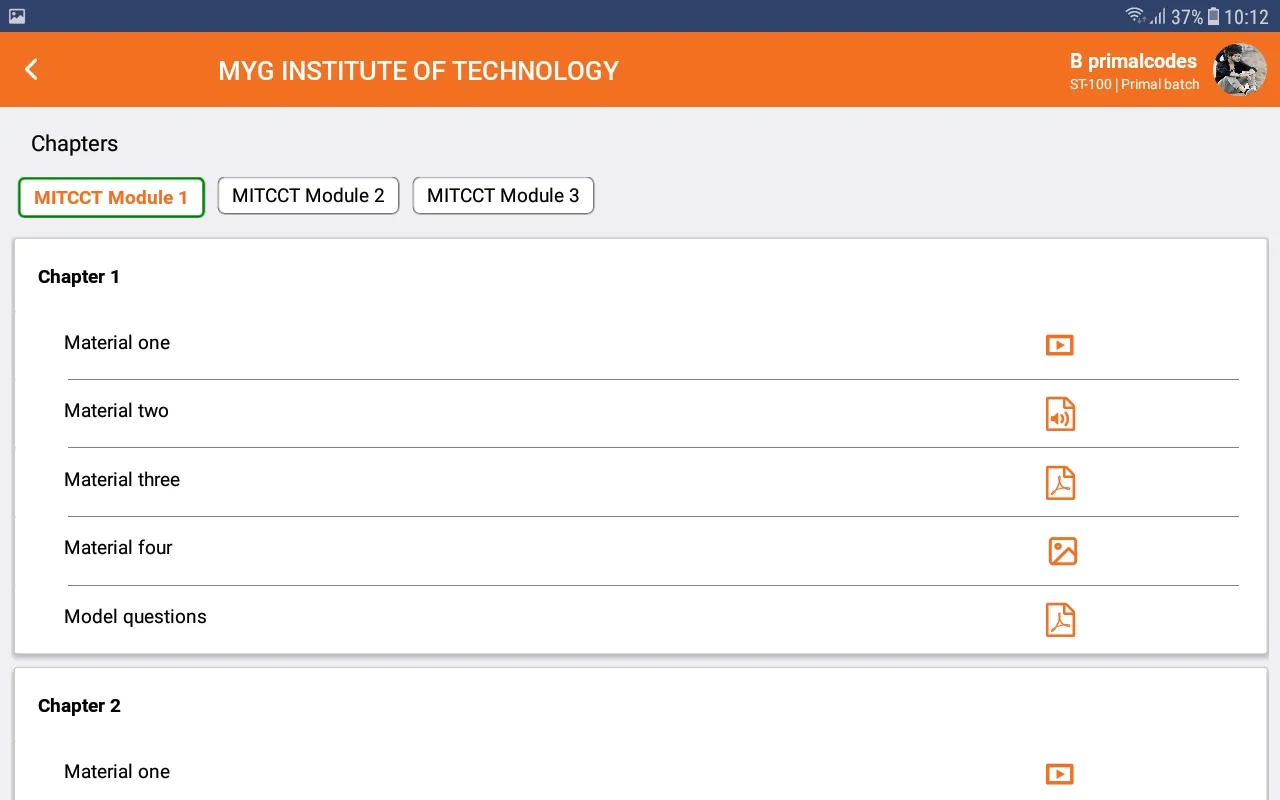This screenshot has width=1280, height=800.
Task: Open Model questions PDF icon
Action: (1060, 620)
